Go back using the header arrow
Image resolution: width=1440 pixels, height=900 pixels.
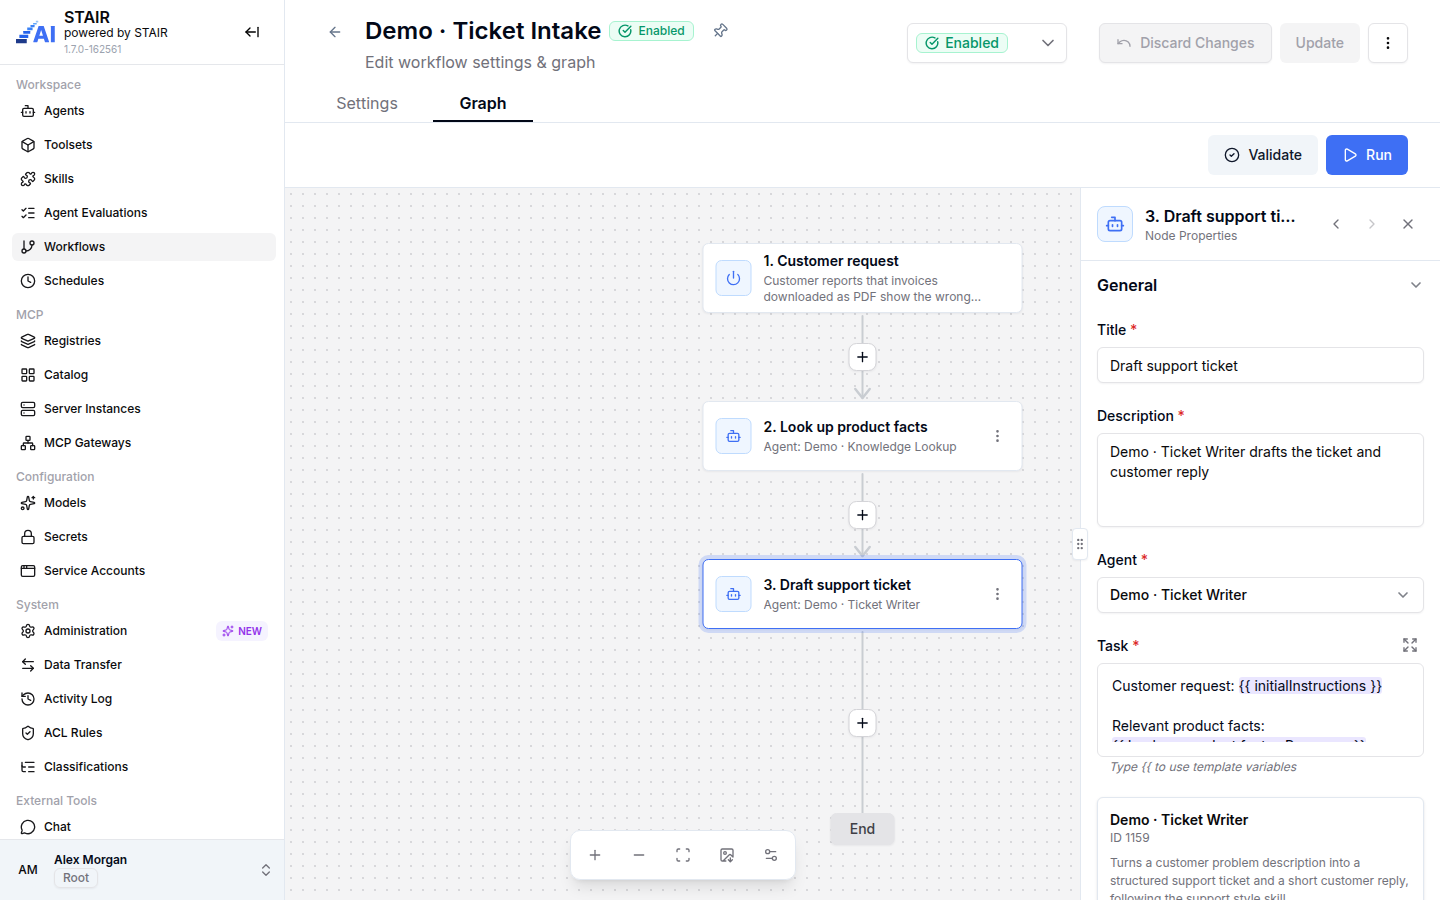click(x=335, y=32)
